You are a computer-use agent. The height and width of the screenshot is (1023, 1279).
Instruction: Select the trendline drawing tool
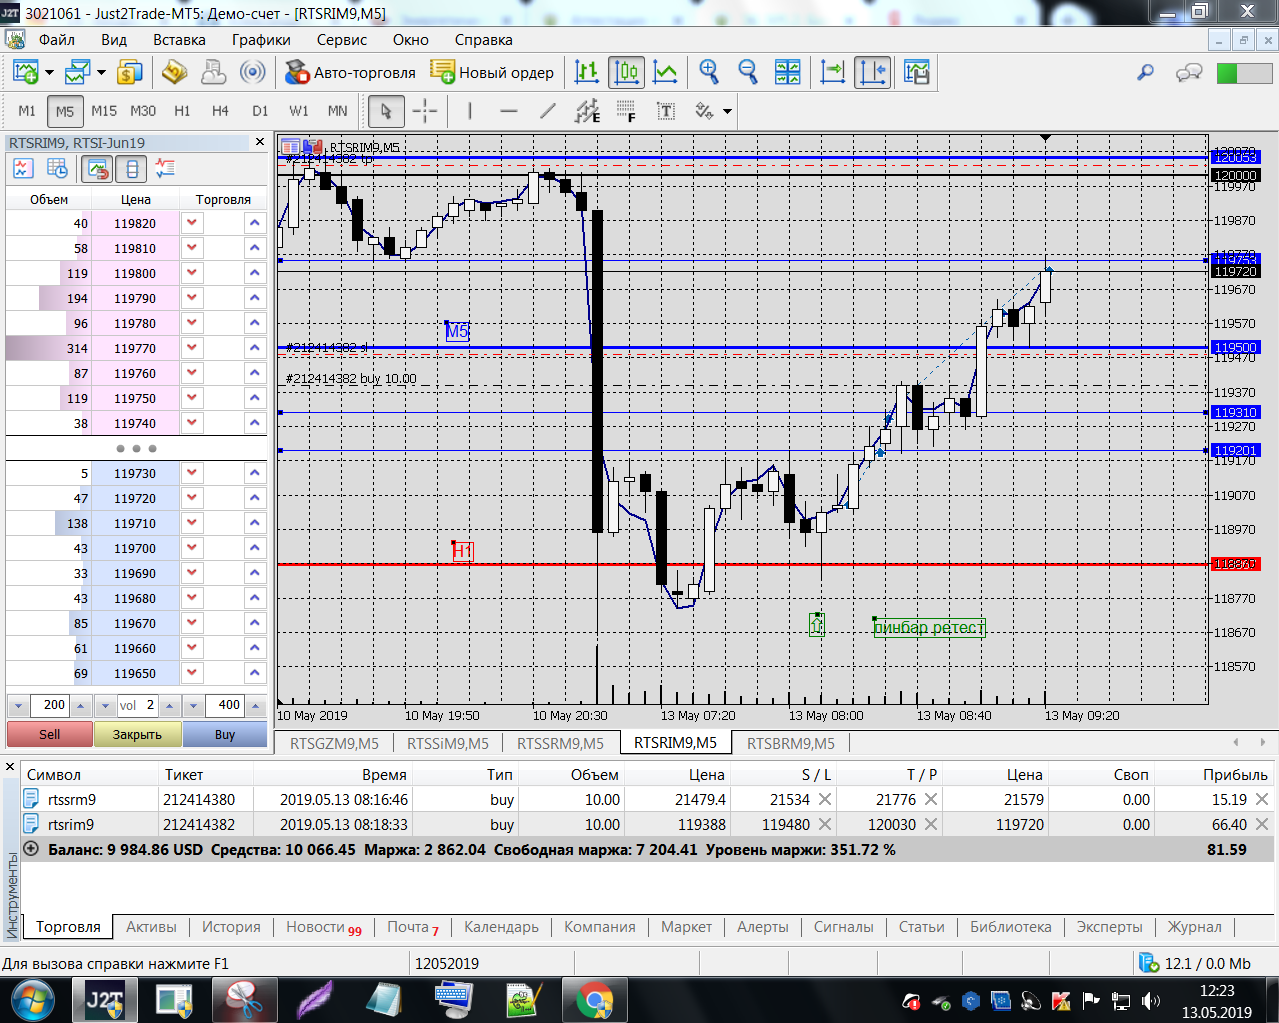547,111
